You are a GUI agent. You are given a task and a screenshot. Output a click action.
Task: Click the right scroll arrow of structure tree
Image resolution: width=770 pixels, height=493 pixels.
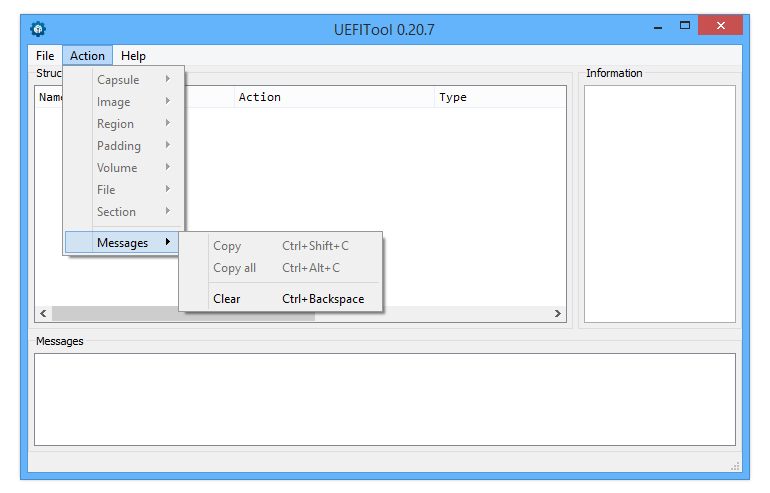pos(557,313)
